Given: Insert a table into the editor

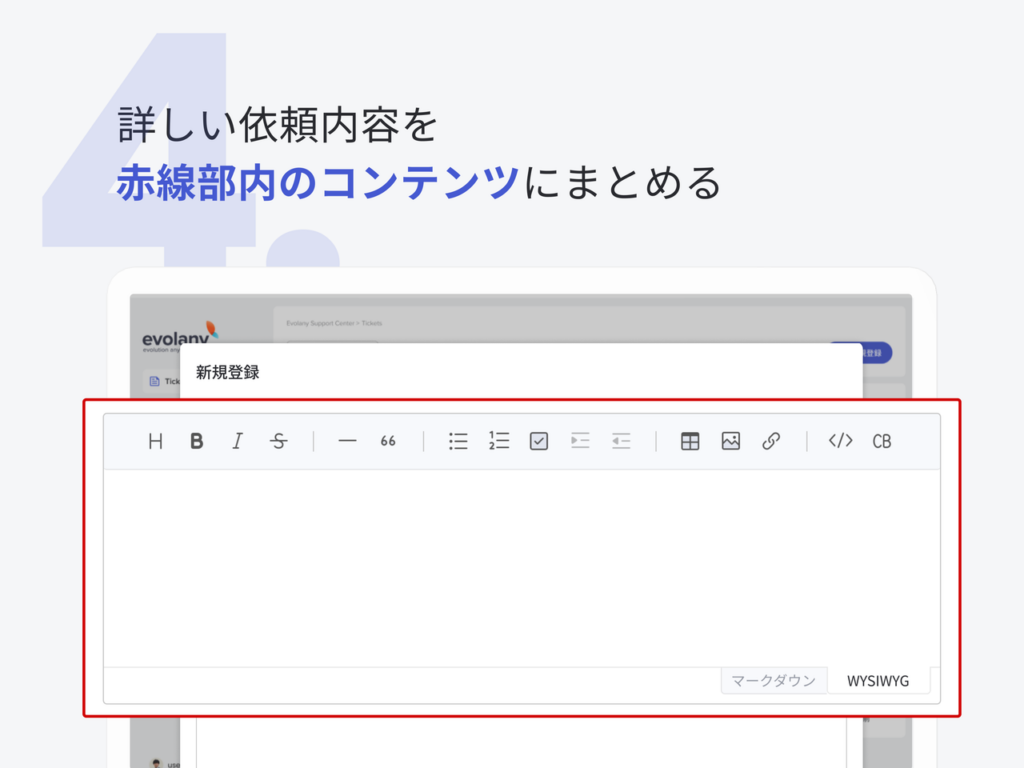Looking at the screenshot, I should tap(690, 441).
